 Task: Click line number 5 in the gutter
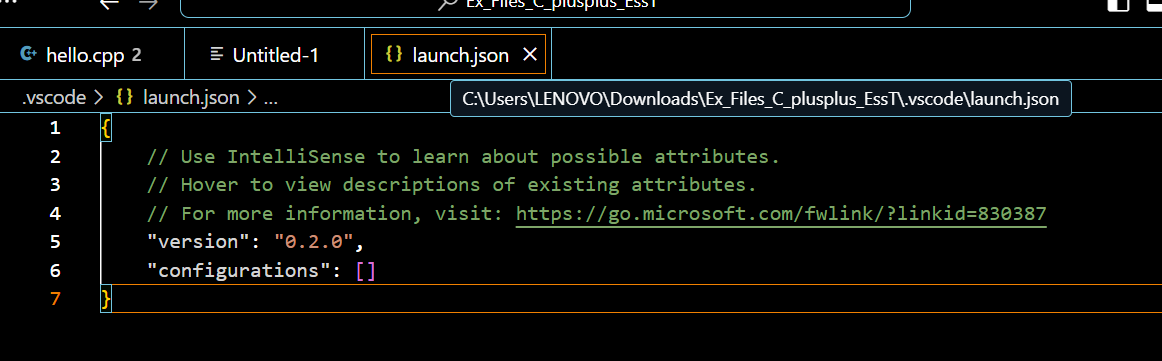point(55,242)
